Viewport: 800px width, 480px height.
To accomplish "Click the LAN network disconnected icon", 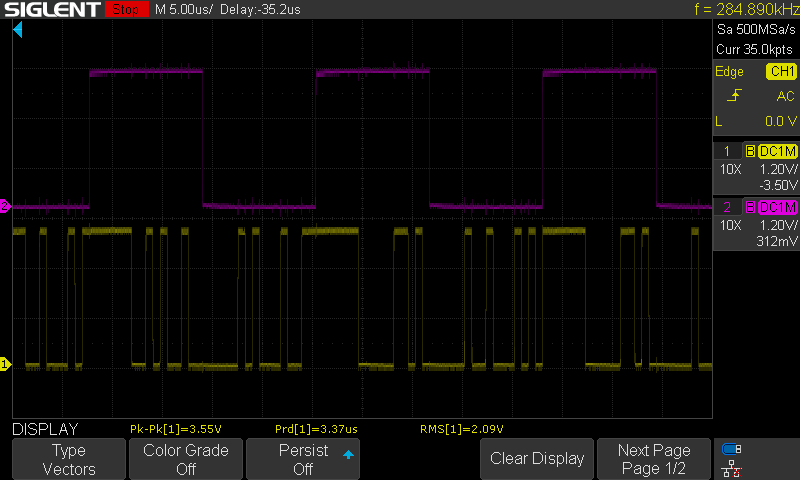I will 732,469.
